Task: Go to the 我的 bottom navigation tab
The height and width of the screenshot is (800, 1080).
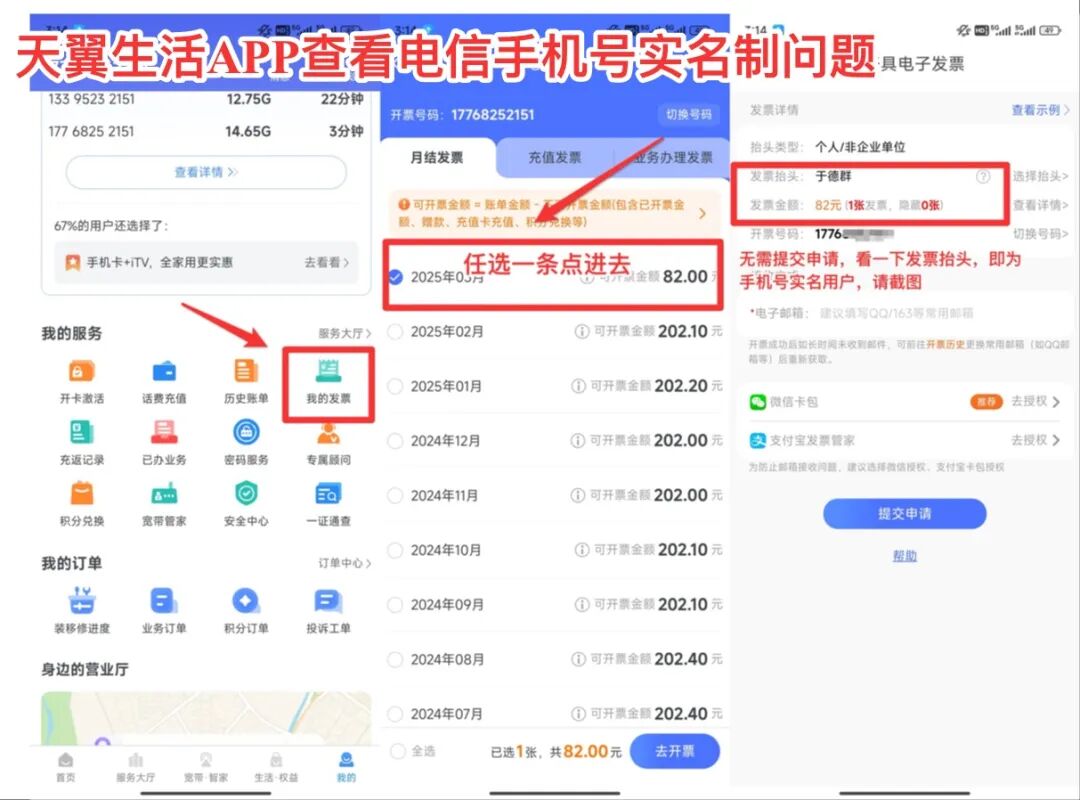Action: [344, 770]
